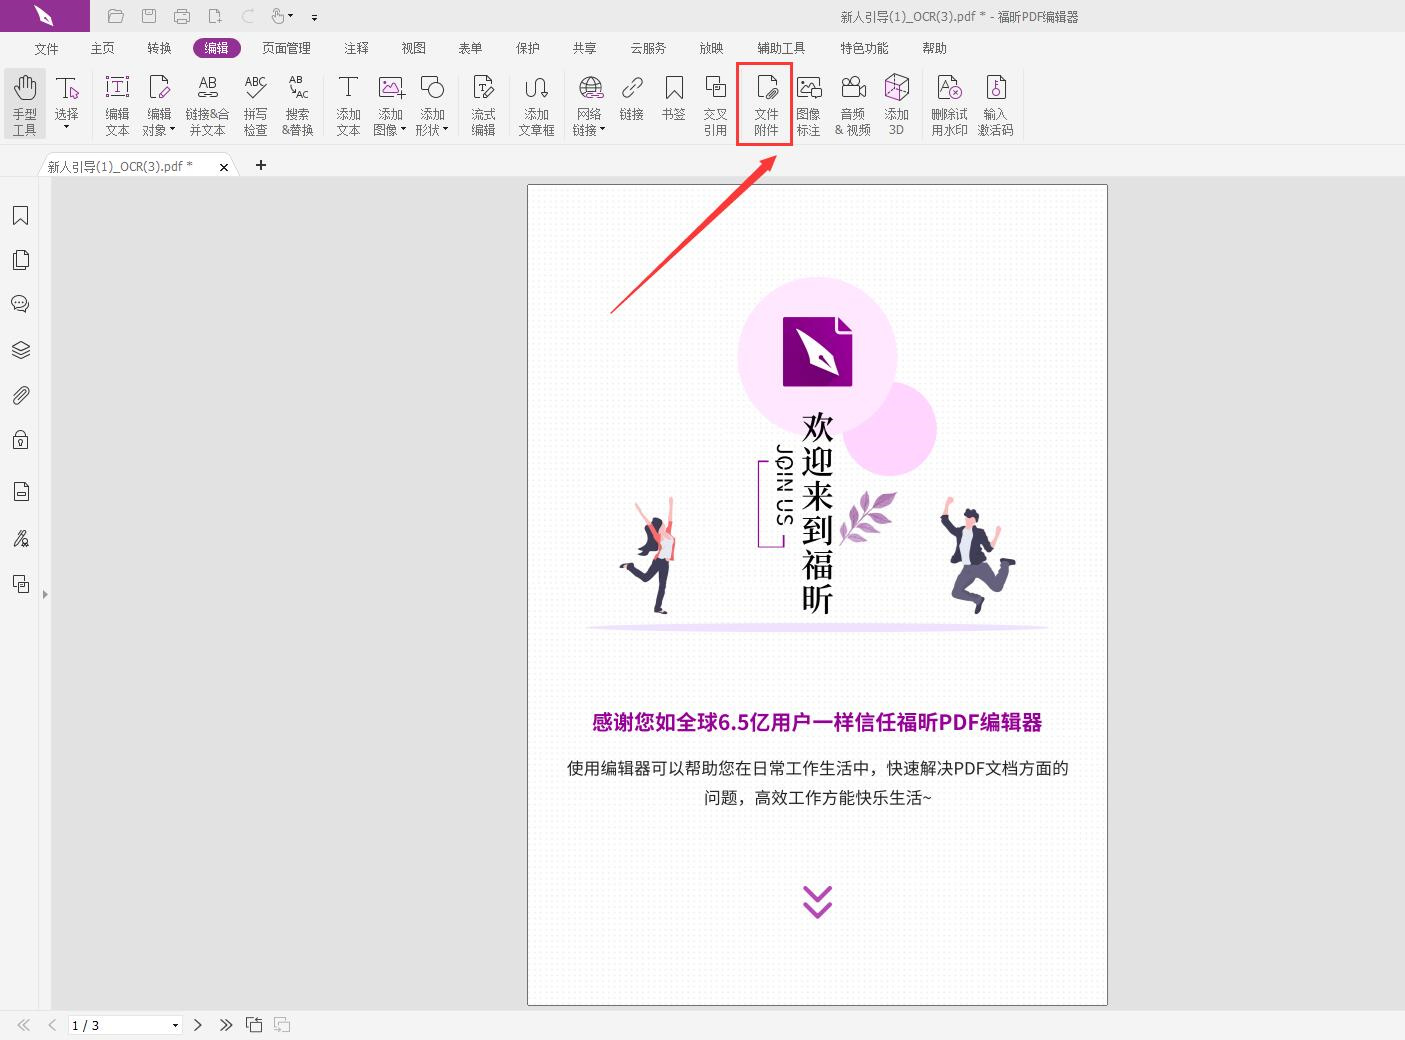Show the attachments panel via paperclip sidebar icon
The height and width of the screenshot is (1040, 1405).
click(x=20, y=395)
